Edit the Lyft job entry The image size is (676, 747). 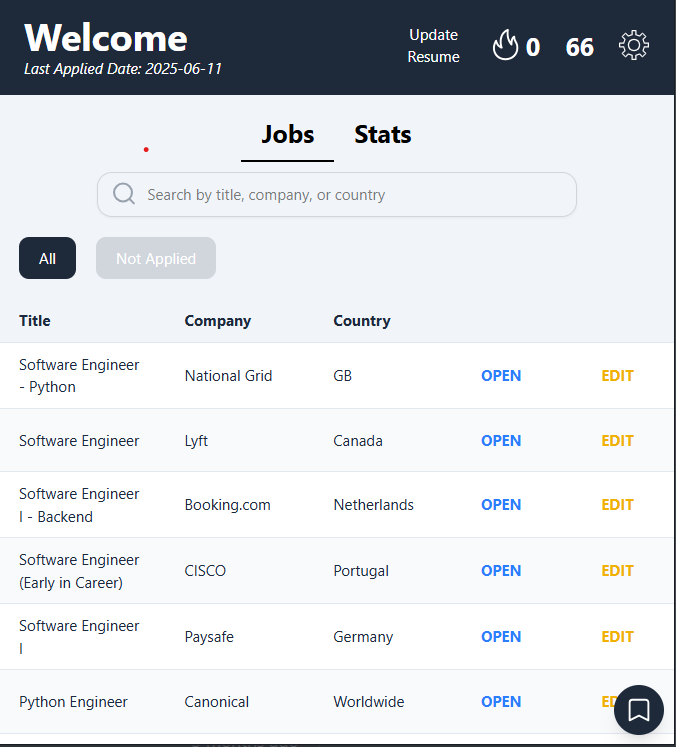pos(617,441)
